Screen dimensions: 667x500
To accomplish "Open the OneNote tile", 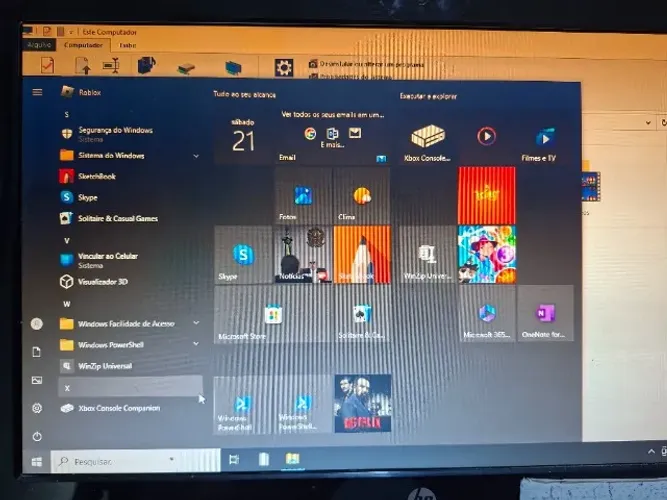I will [x=545, y=314].
